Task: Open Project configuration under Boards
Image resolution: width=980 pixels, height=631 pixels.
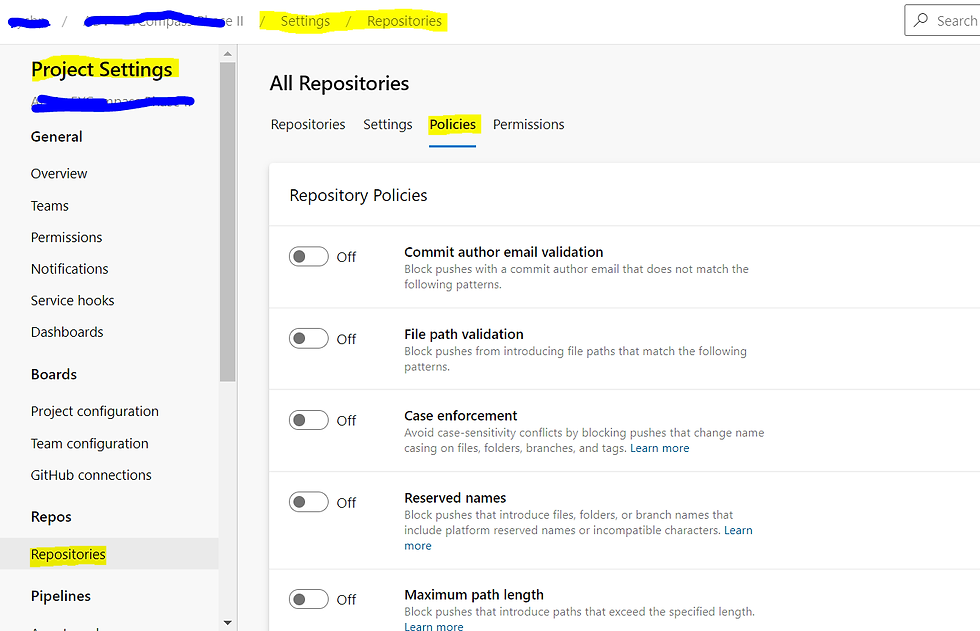Action: 94,411
